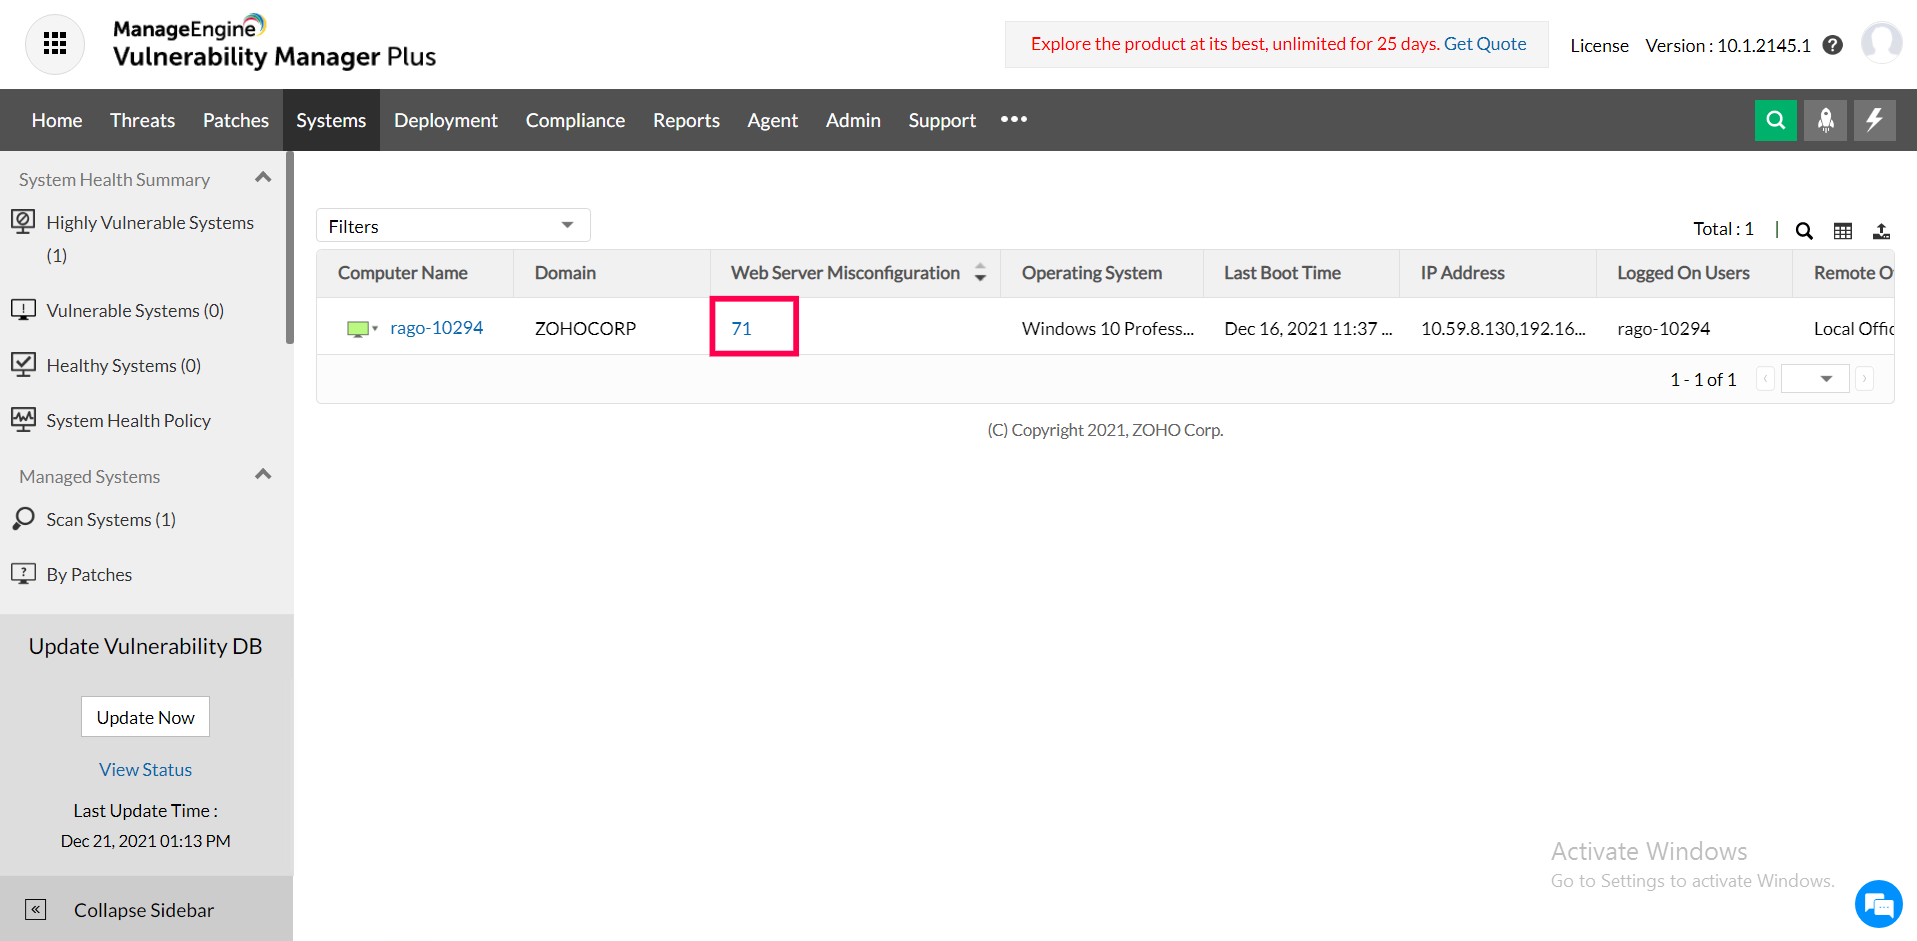Click the ZOHOCORP domain cell
The height and width of the screenshot is (941, 1917).
pyautogui.click(x=585, y=328)
